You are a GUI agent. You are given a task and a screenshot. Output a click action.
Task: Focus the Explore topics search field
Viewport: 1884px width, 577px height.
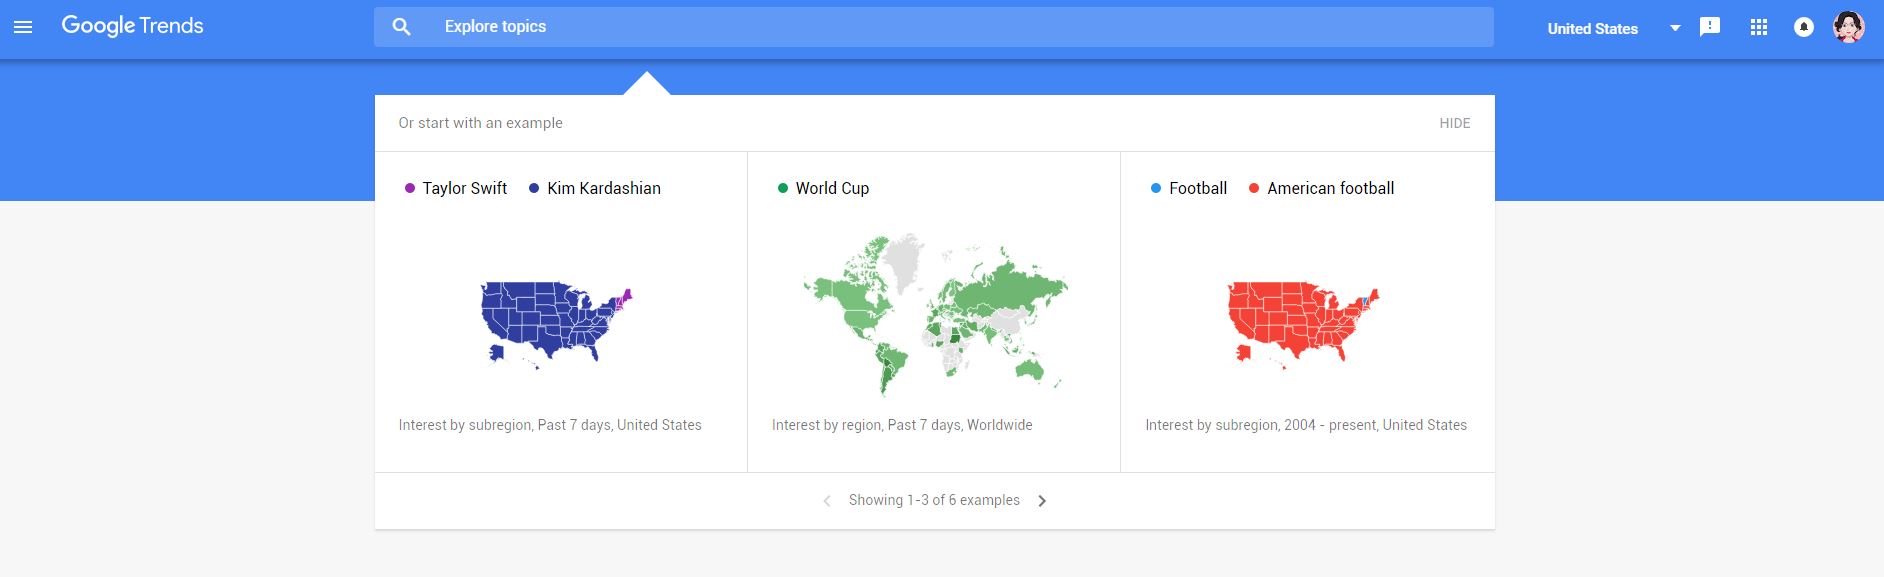click(934, 27)
